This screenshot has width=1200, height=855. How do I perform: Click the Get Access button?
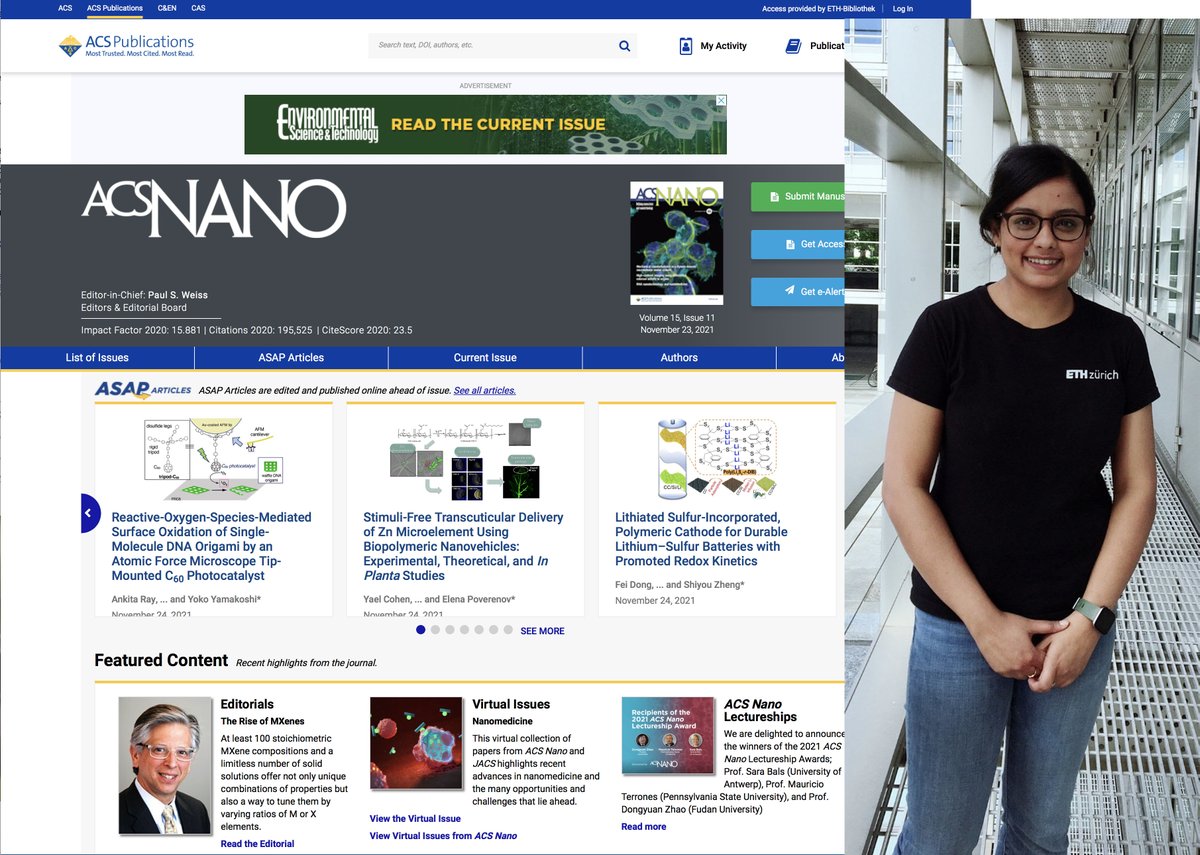tap(798, 244)
